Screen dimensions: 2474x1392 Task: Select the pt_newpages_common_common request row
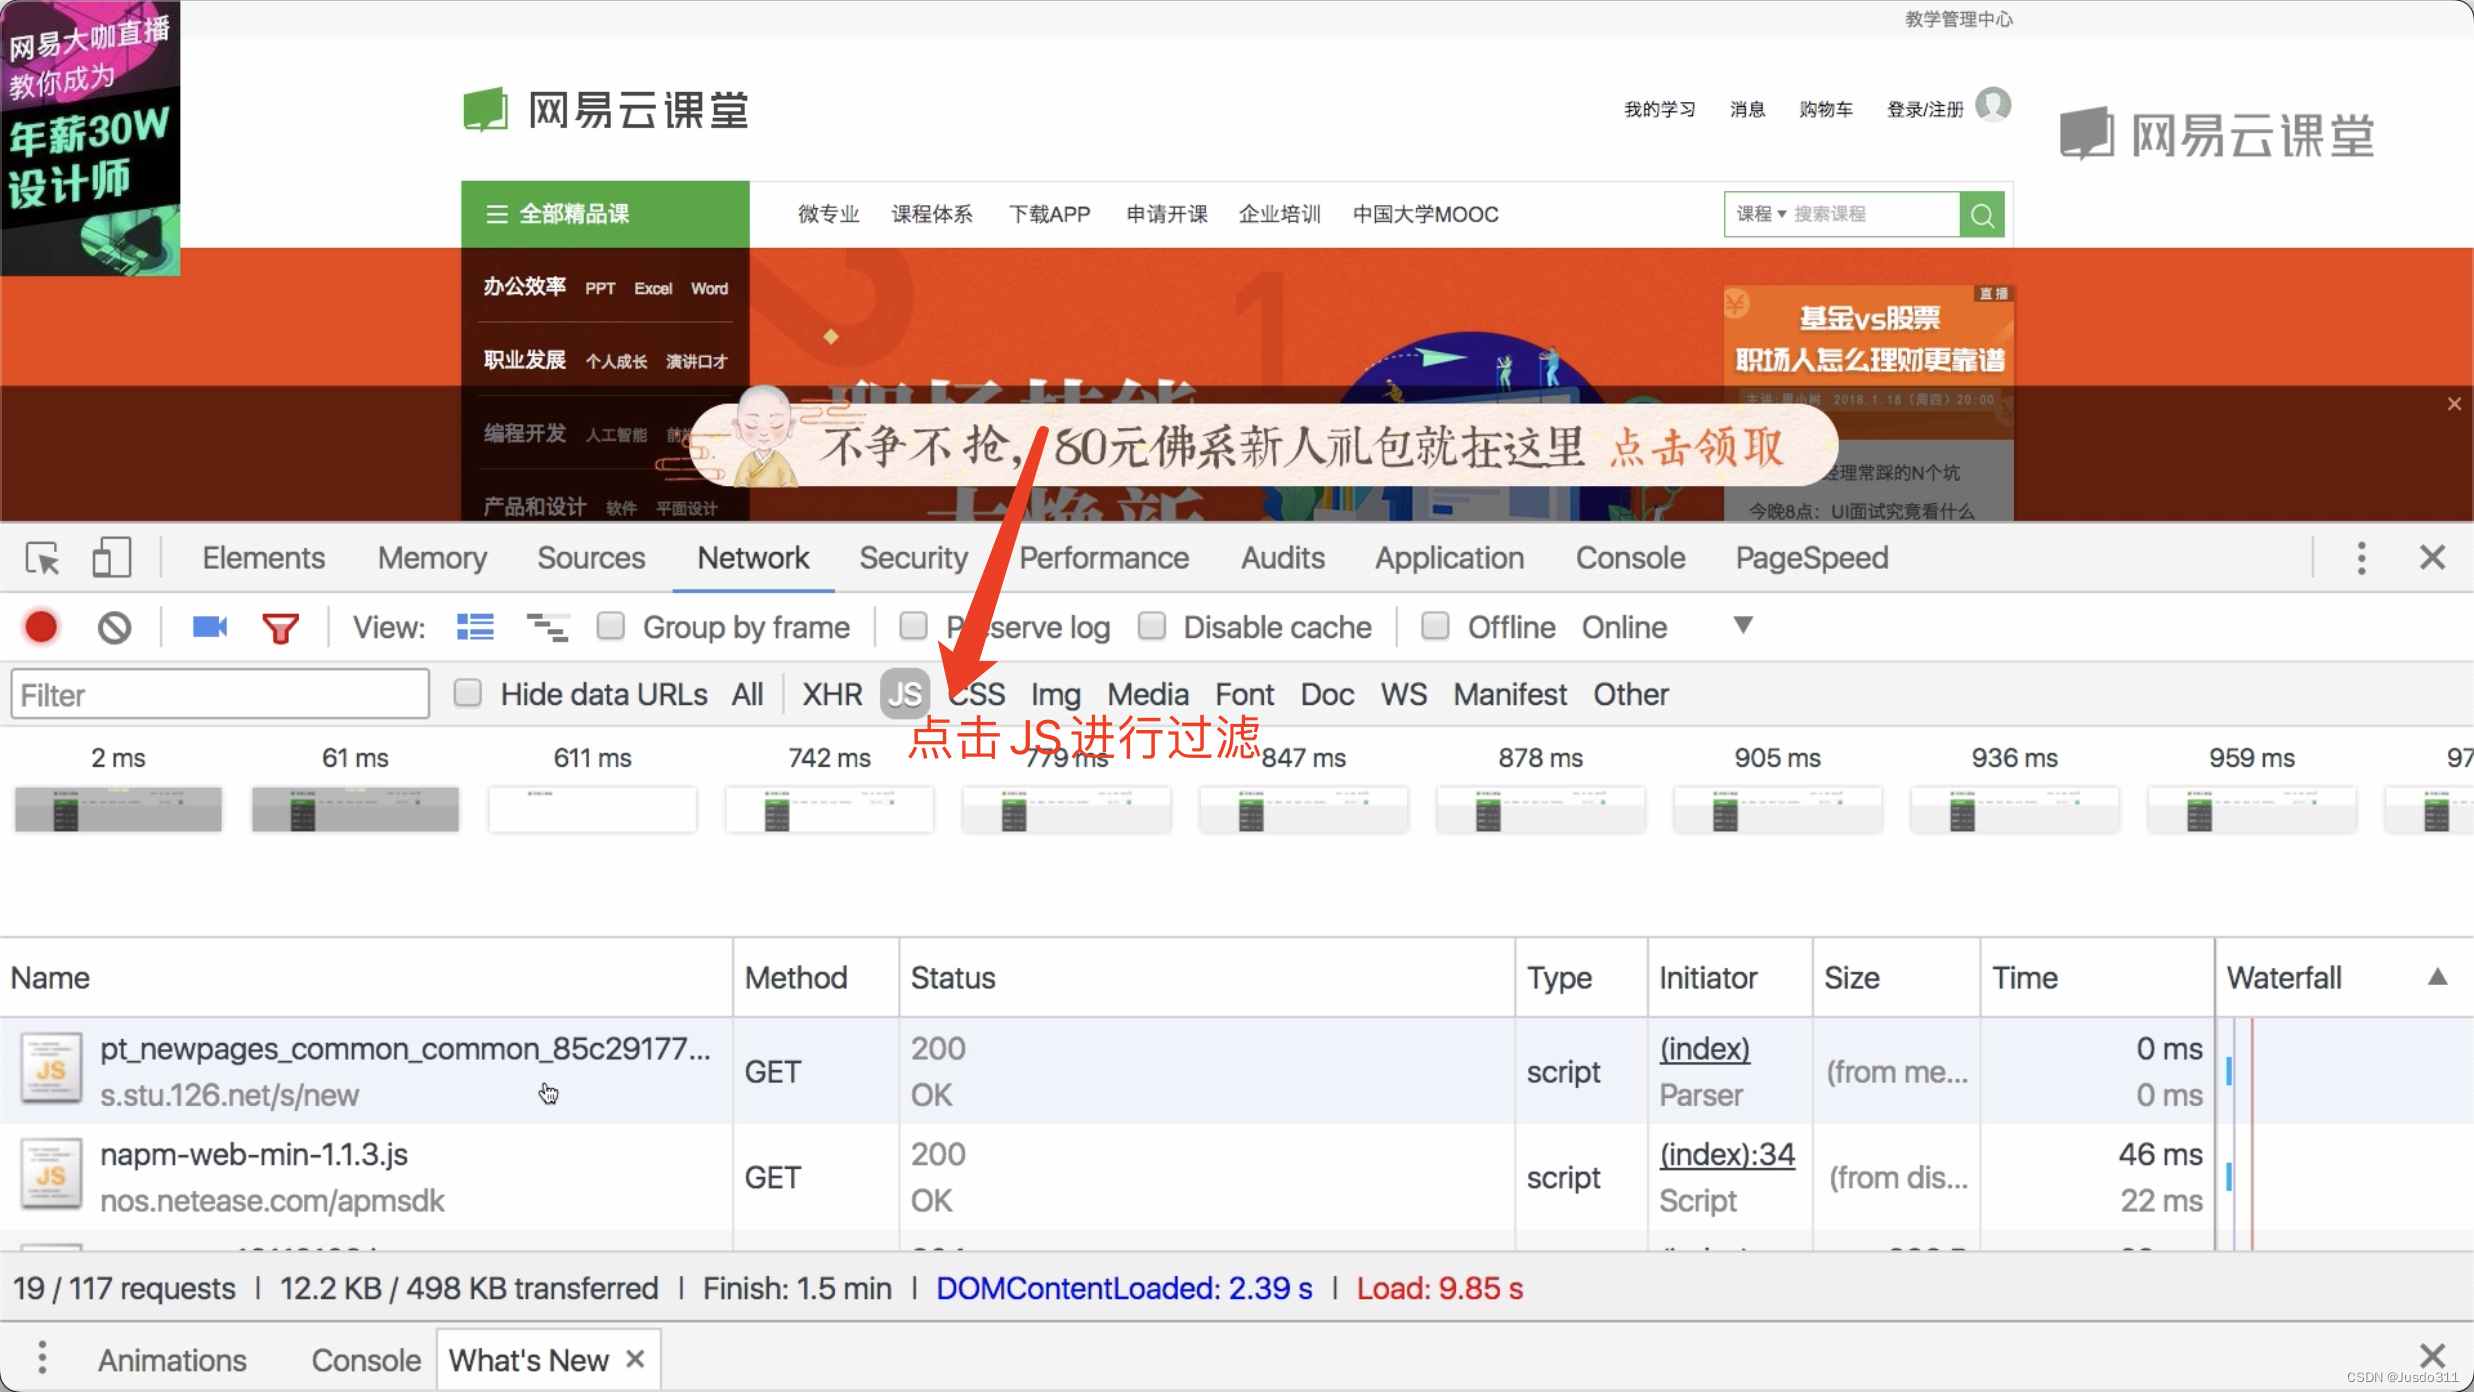pos(1237,1070)
